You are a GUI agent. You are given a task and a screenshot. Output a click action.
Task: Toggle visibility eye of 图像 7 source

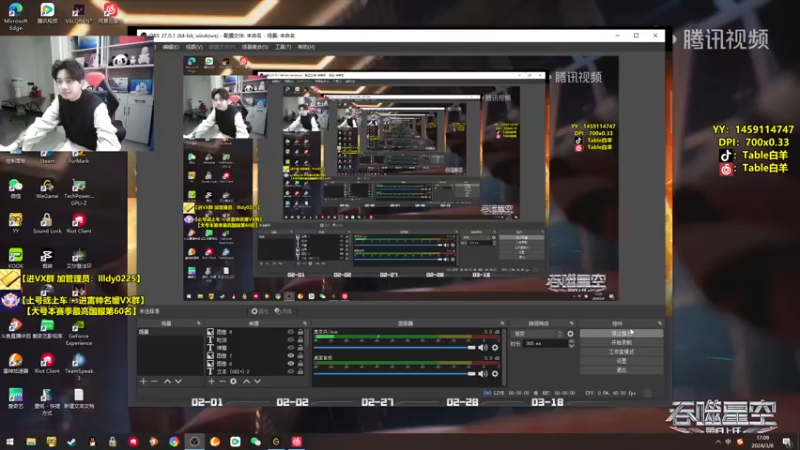tap(291, 356)
